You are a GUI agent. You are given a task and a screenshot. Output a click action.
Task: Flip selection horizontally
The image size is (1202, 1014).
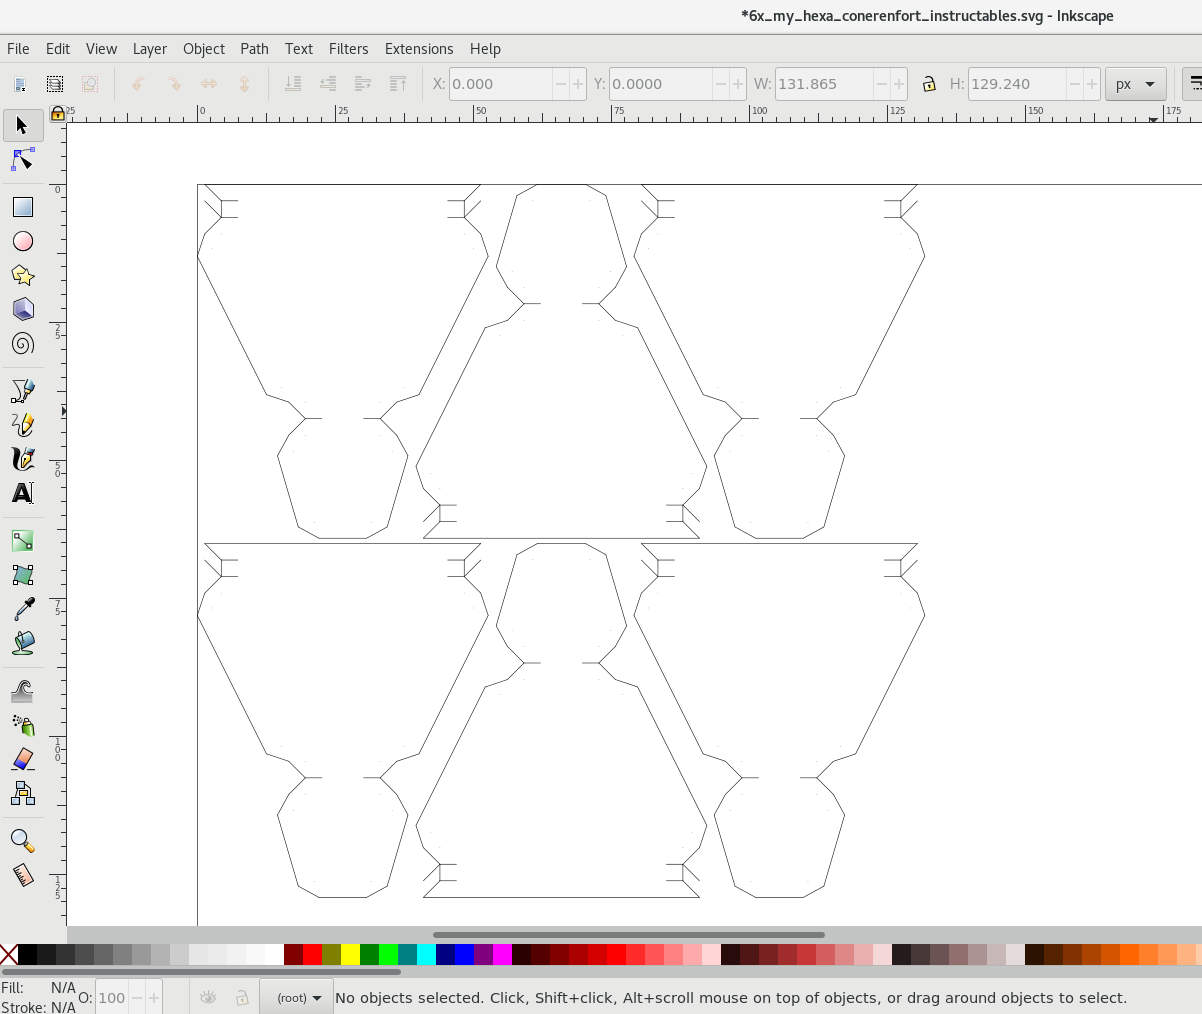pos(208,84)
